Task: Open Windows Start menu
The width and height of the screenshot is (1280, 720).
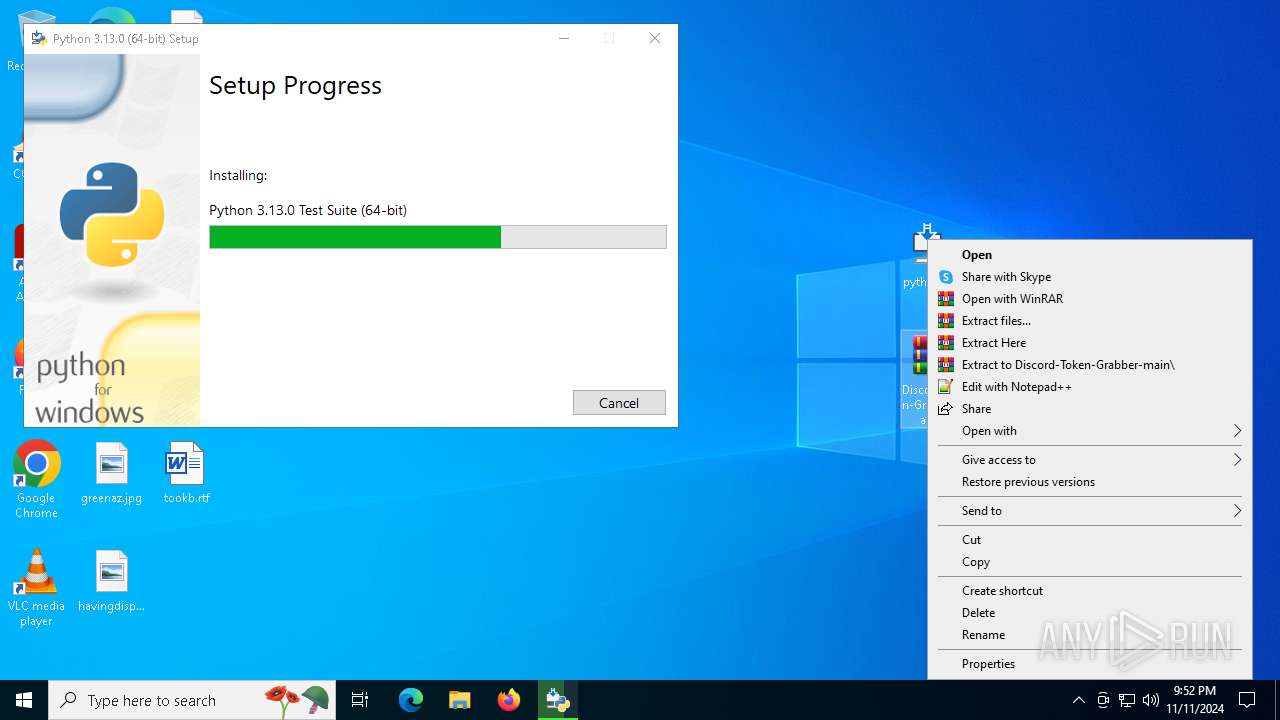Action: pos(24,700)
